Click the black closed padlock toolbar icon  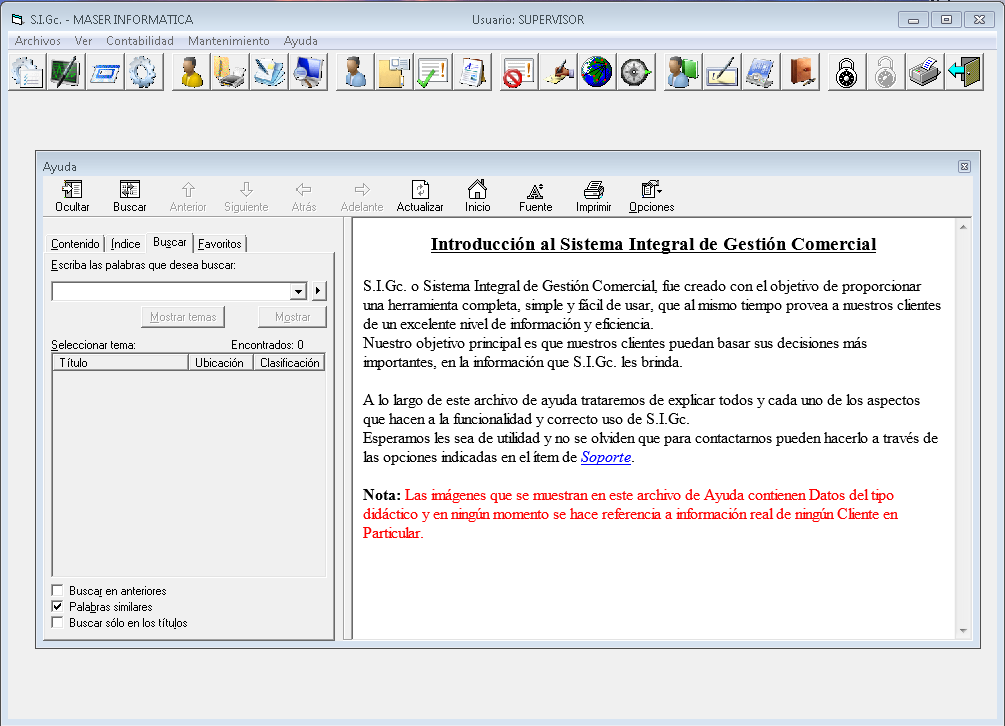(847, 72)
